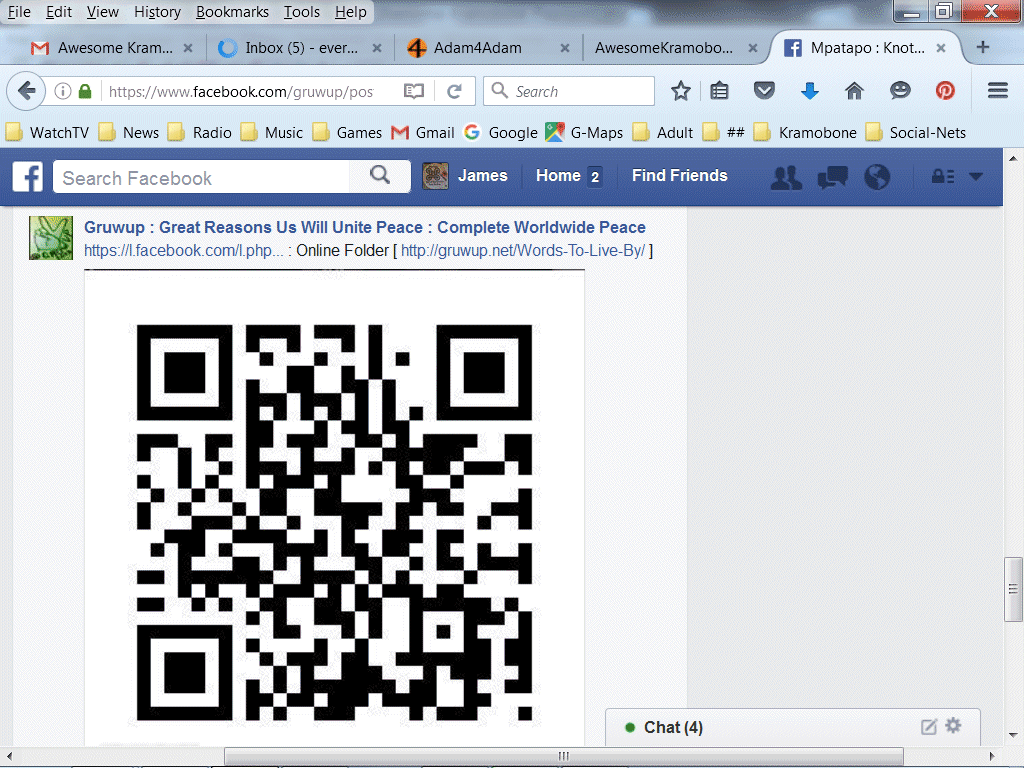The width and height of the screenshot is (1024, 768).
Task: Open the Help menu
Action: [351, 12]
